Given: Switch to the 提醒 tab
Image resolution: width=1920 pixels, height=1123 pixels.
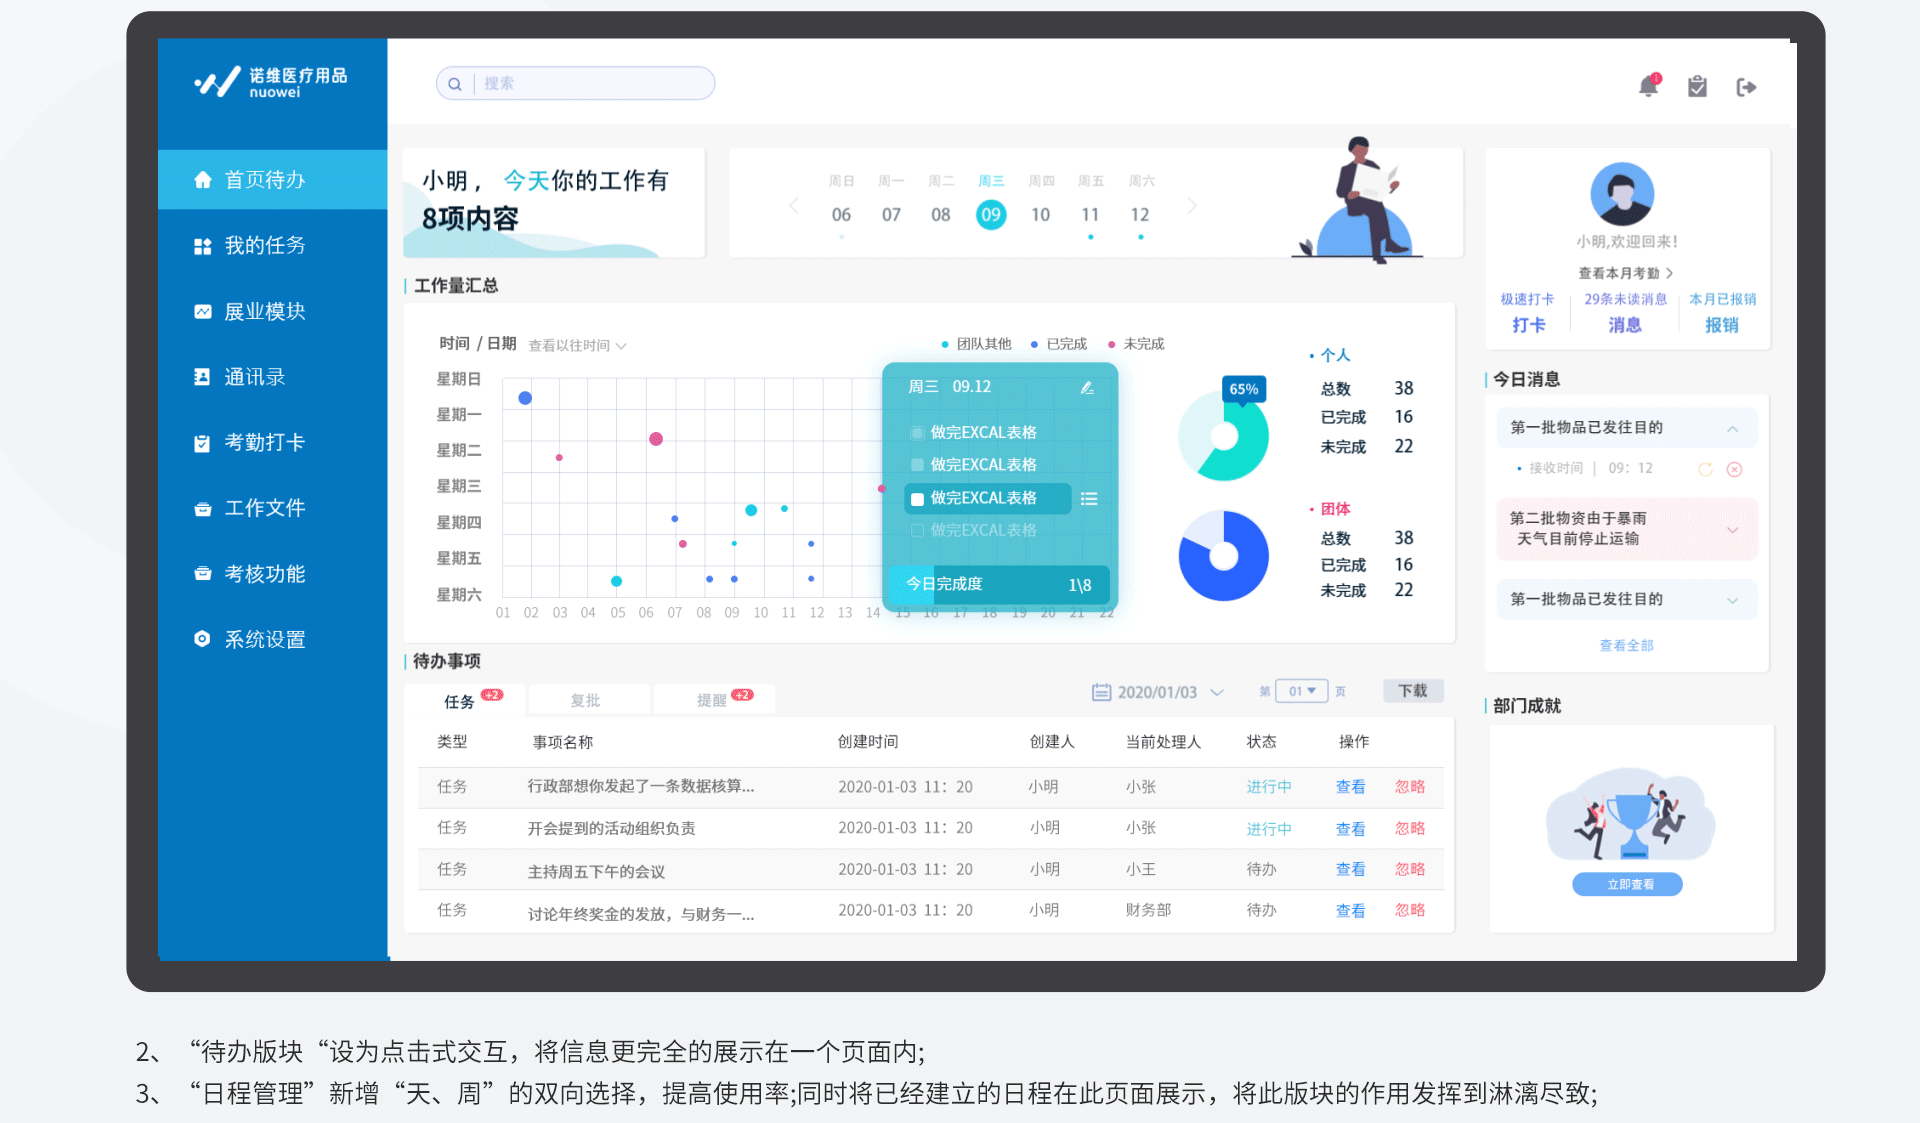Looking at the screenshot, I should pyautogui.click(x=712, y=700).
